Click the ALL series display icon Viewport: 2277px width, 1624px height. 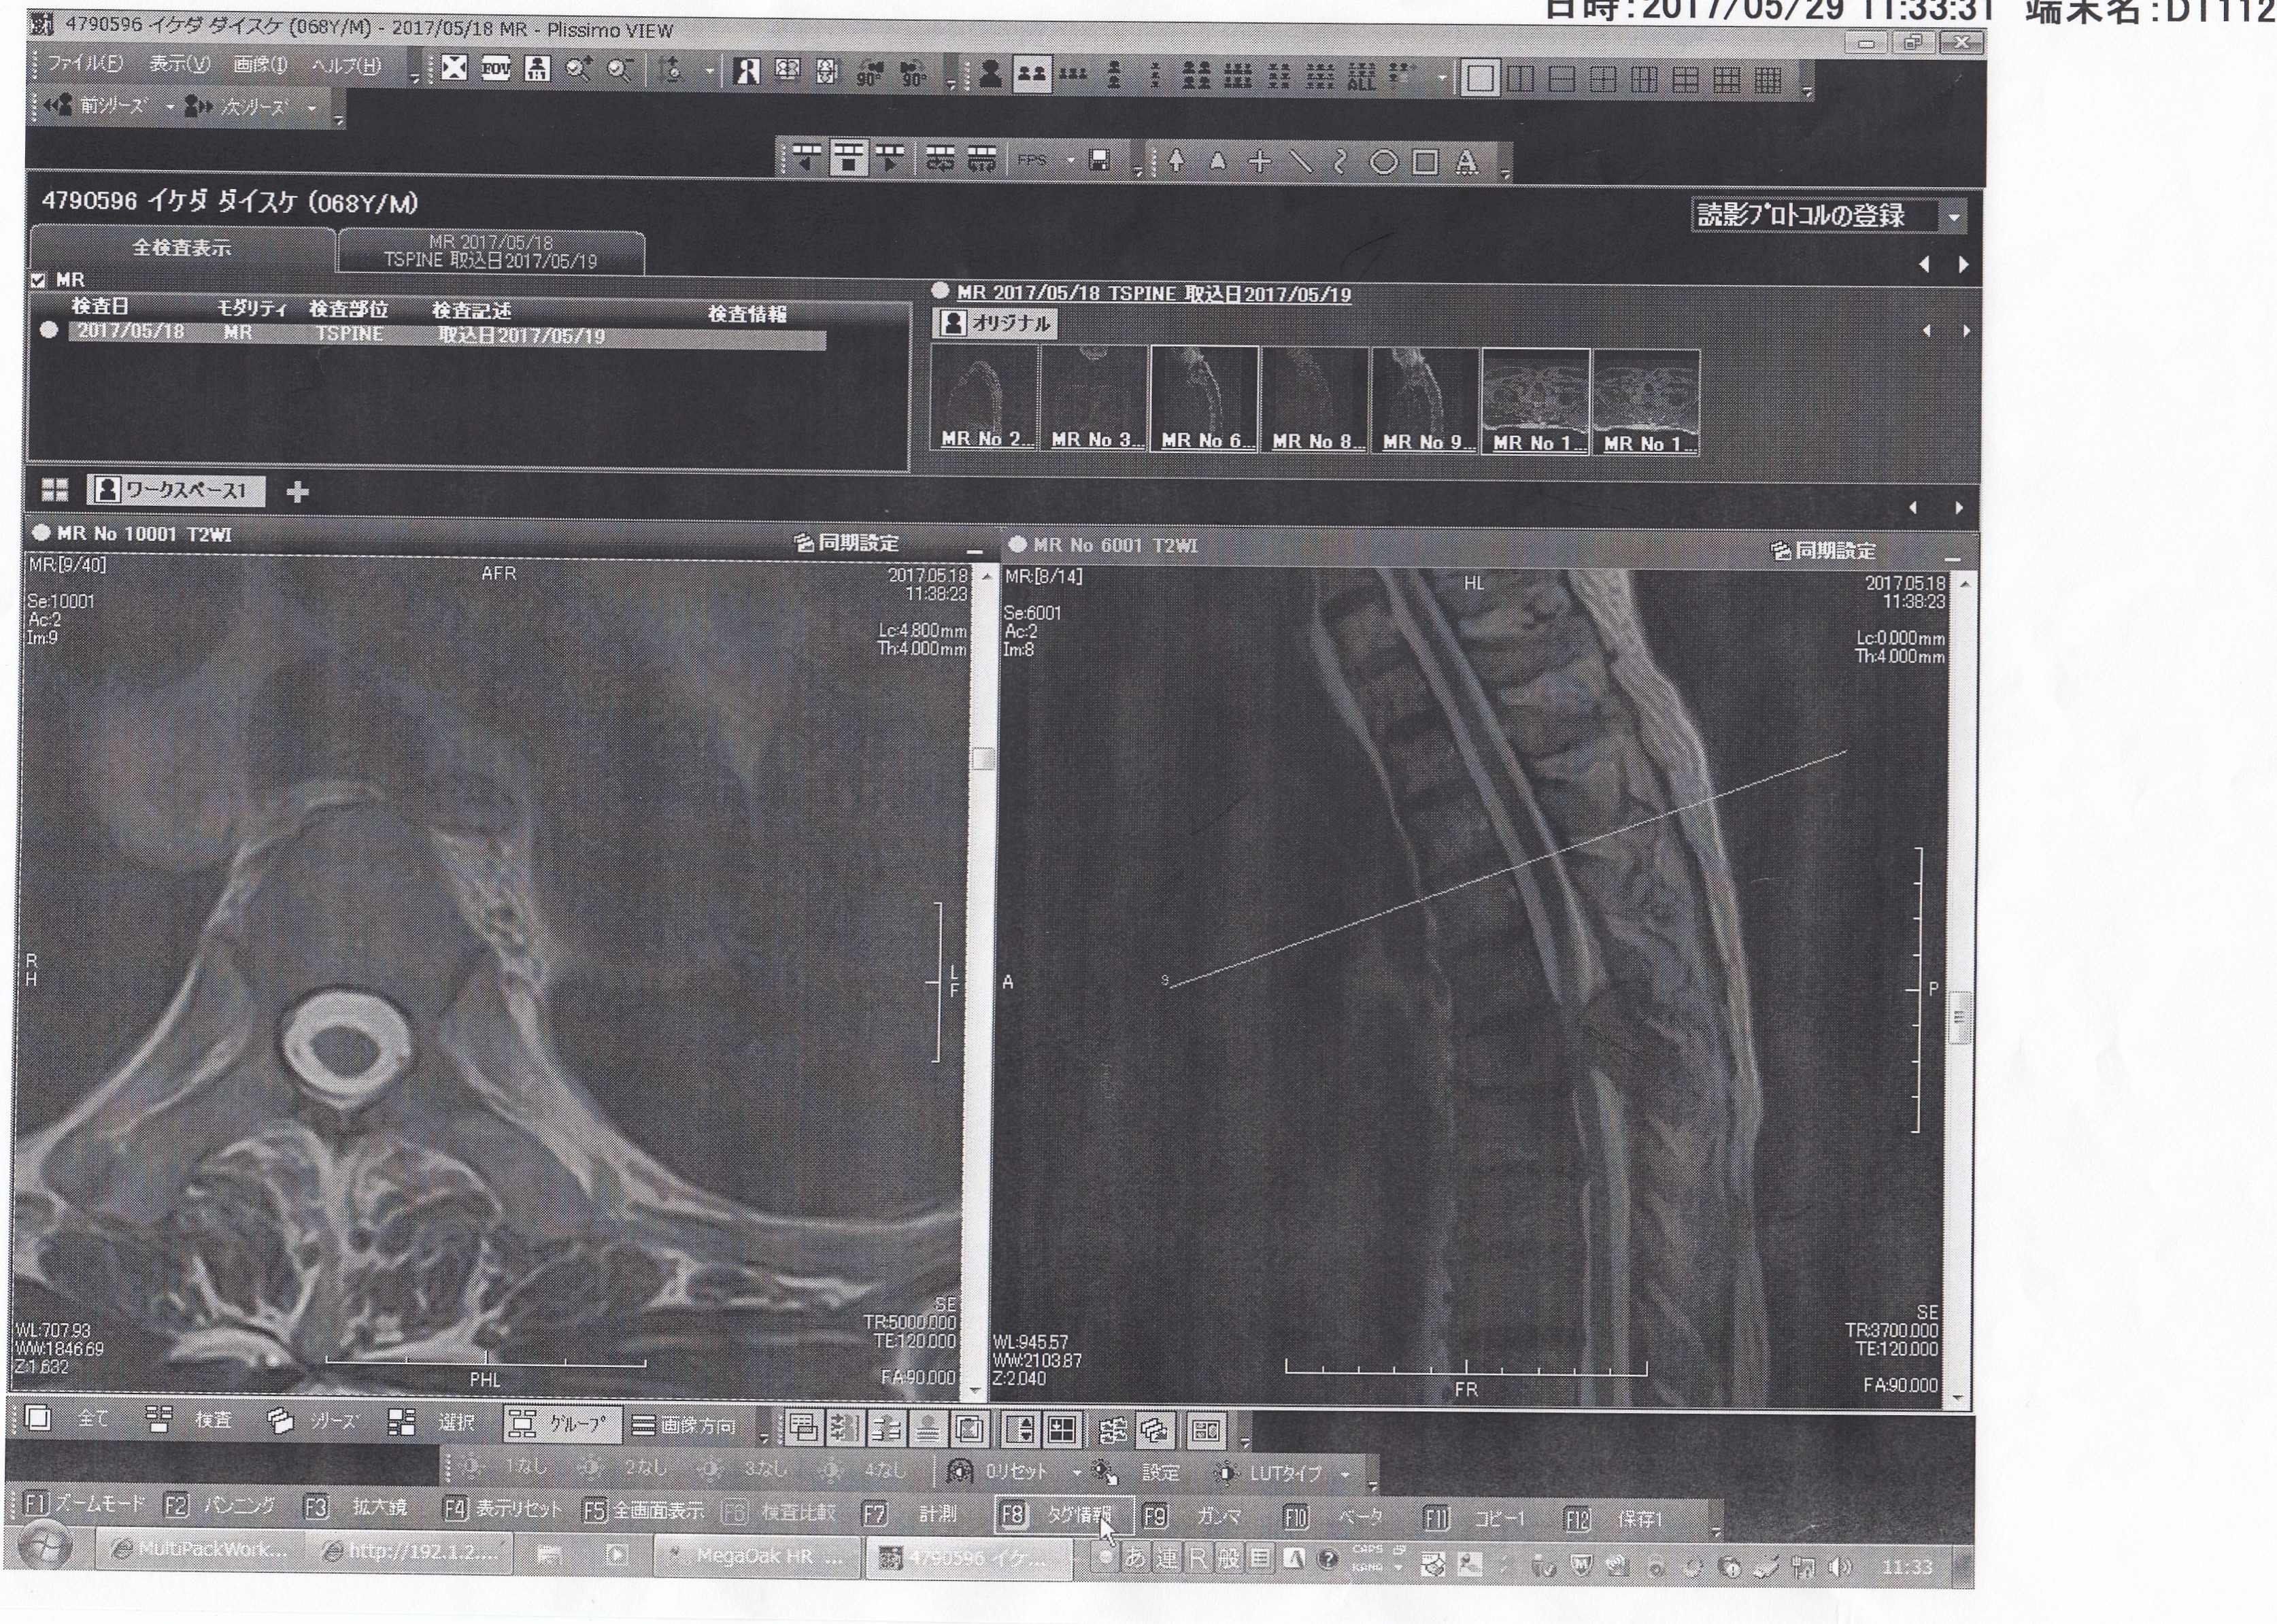(1361, 76)
